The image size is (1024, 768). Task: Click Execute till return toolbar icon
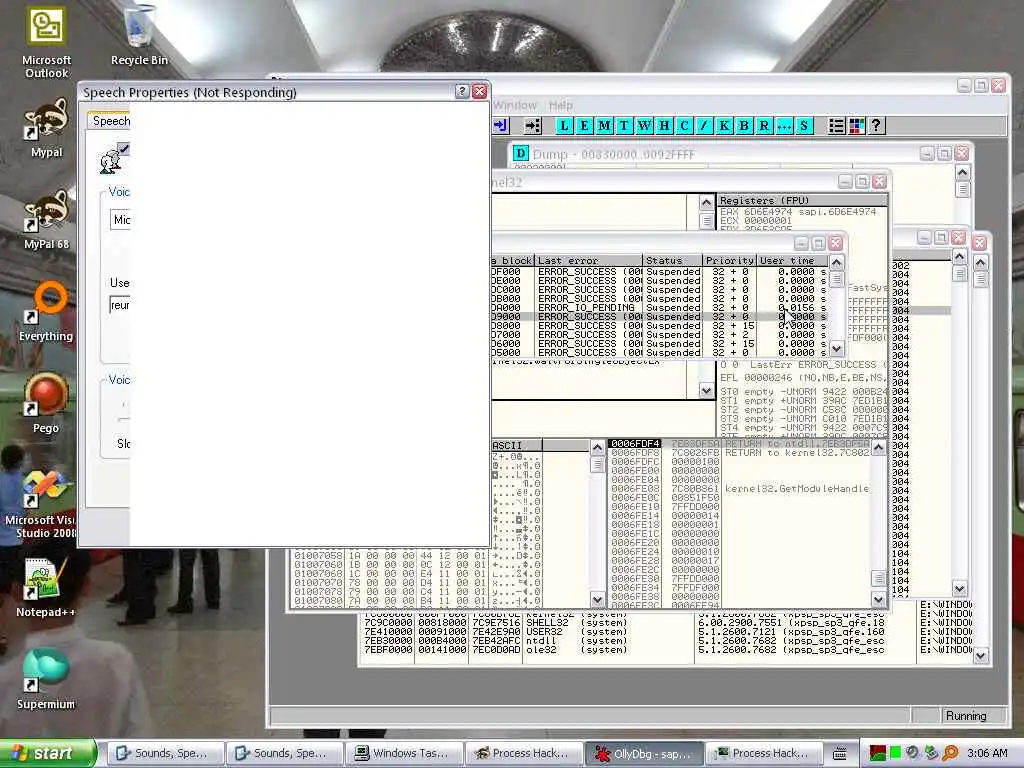point(502,126)
